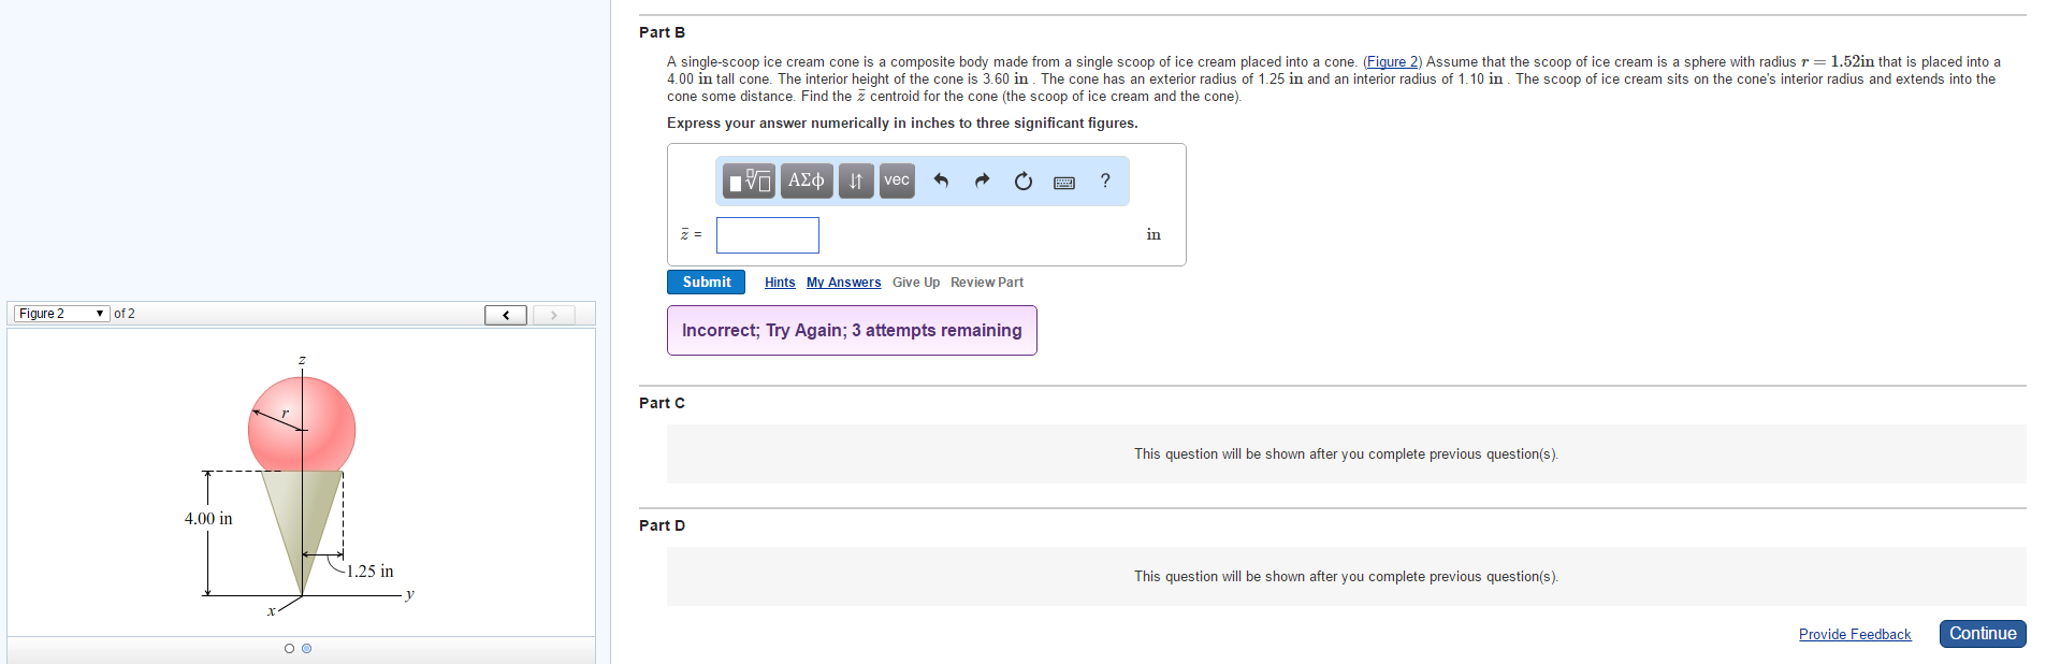Click the z-bar answer input field
2046x664 pixels.
768,235
